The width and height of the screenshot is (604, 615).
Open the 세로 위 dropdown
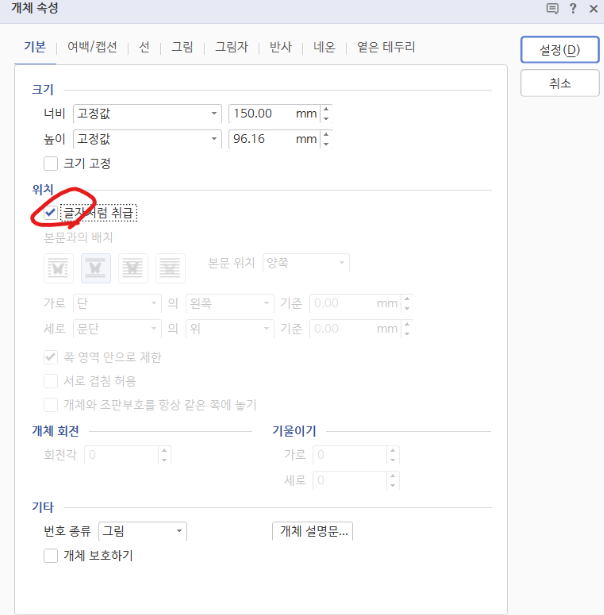[230, 329]
